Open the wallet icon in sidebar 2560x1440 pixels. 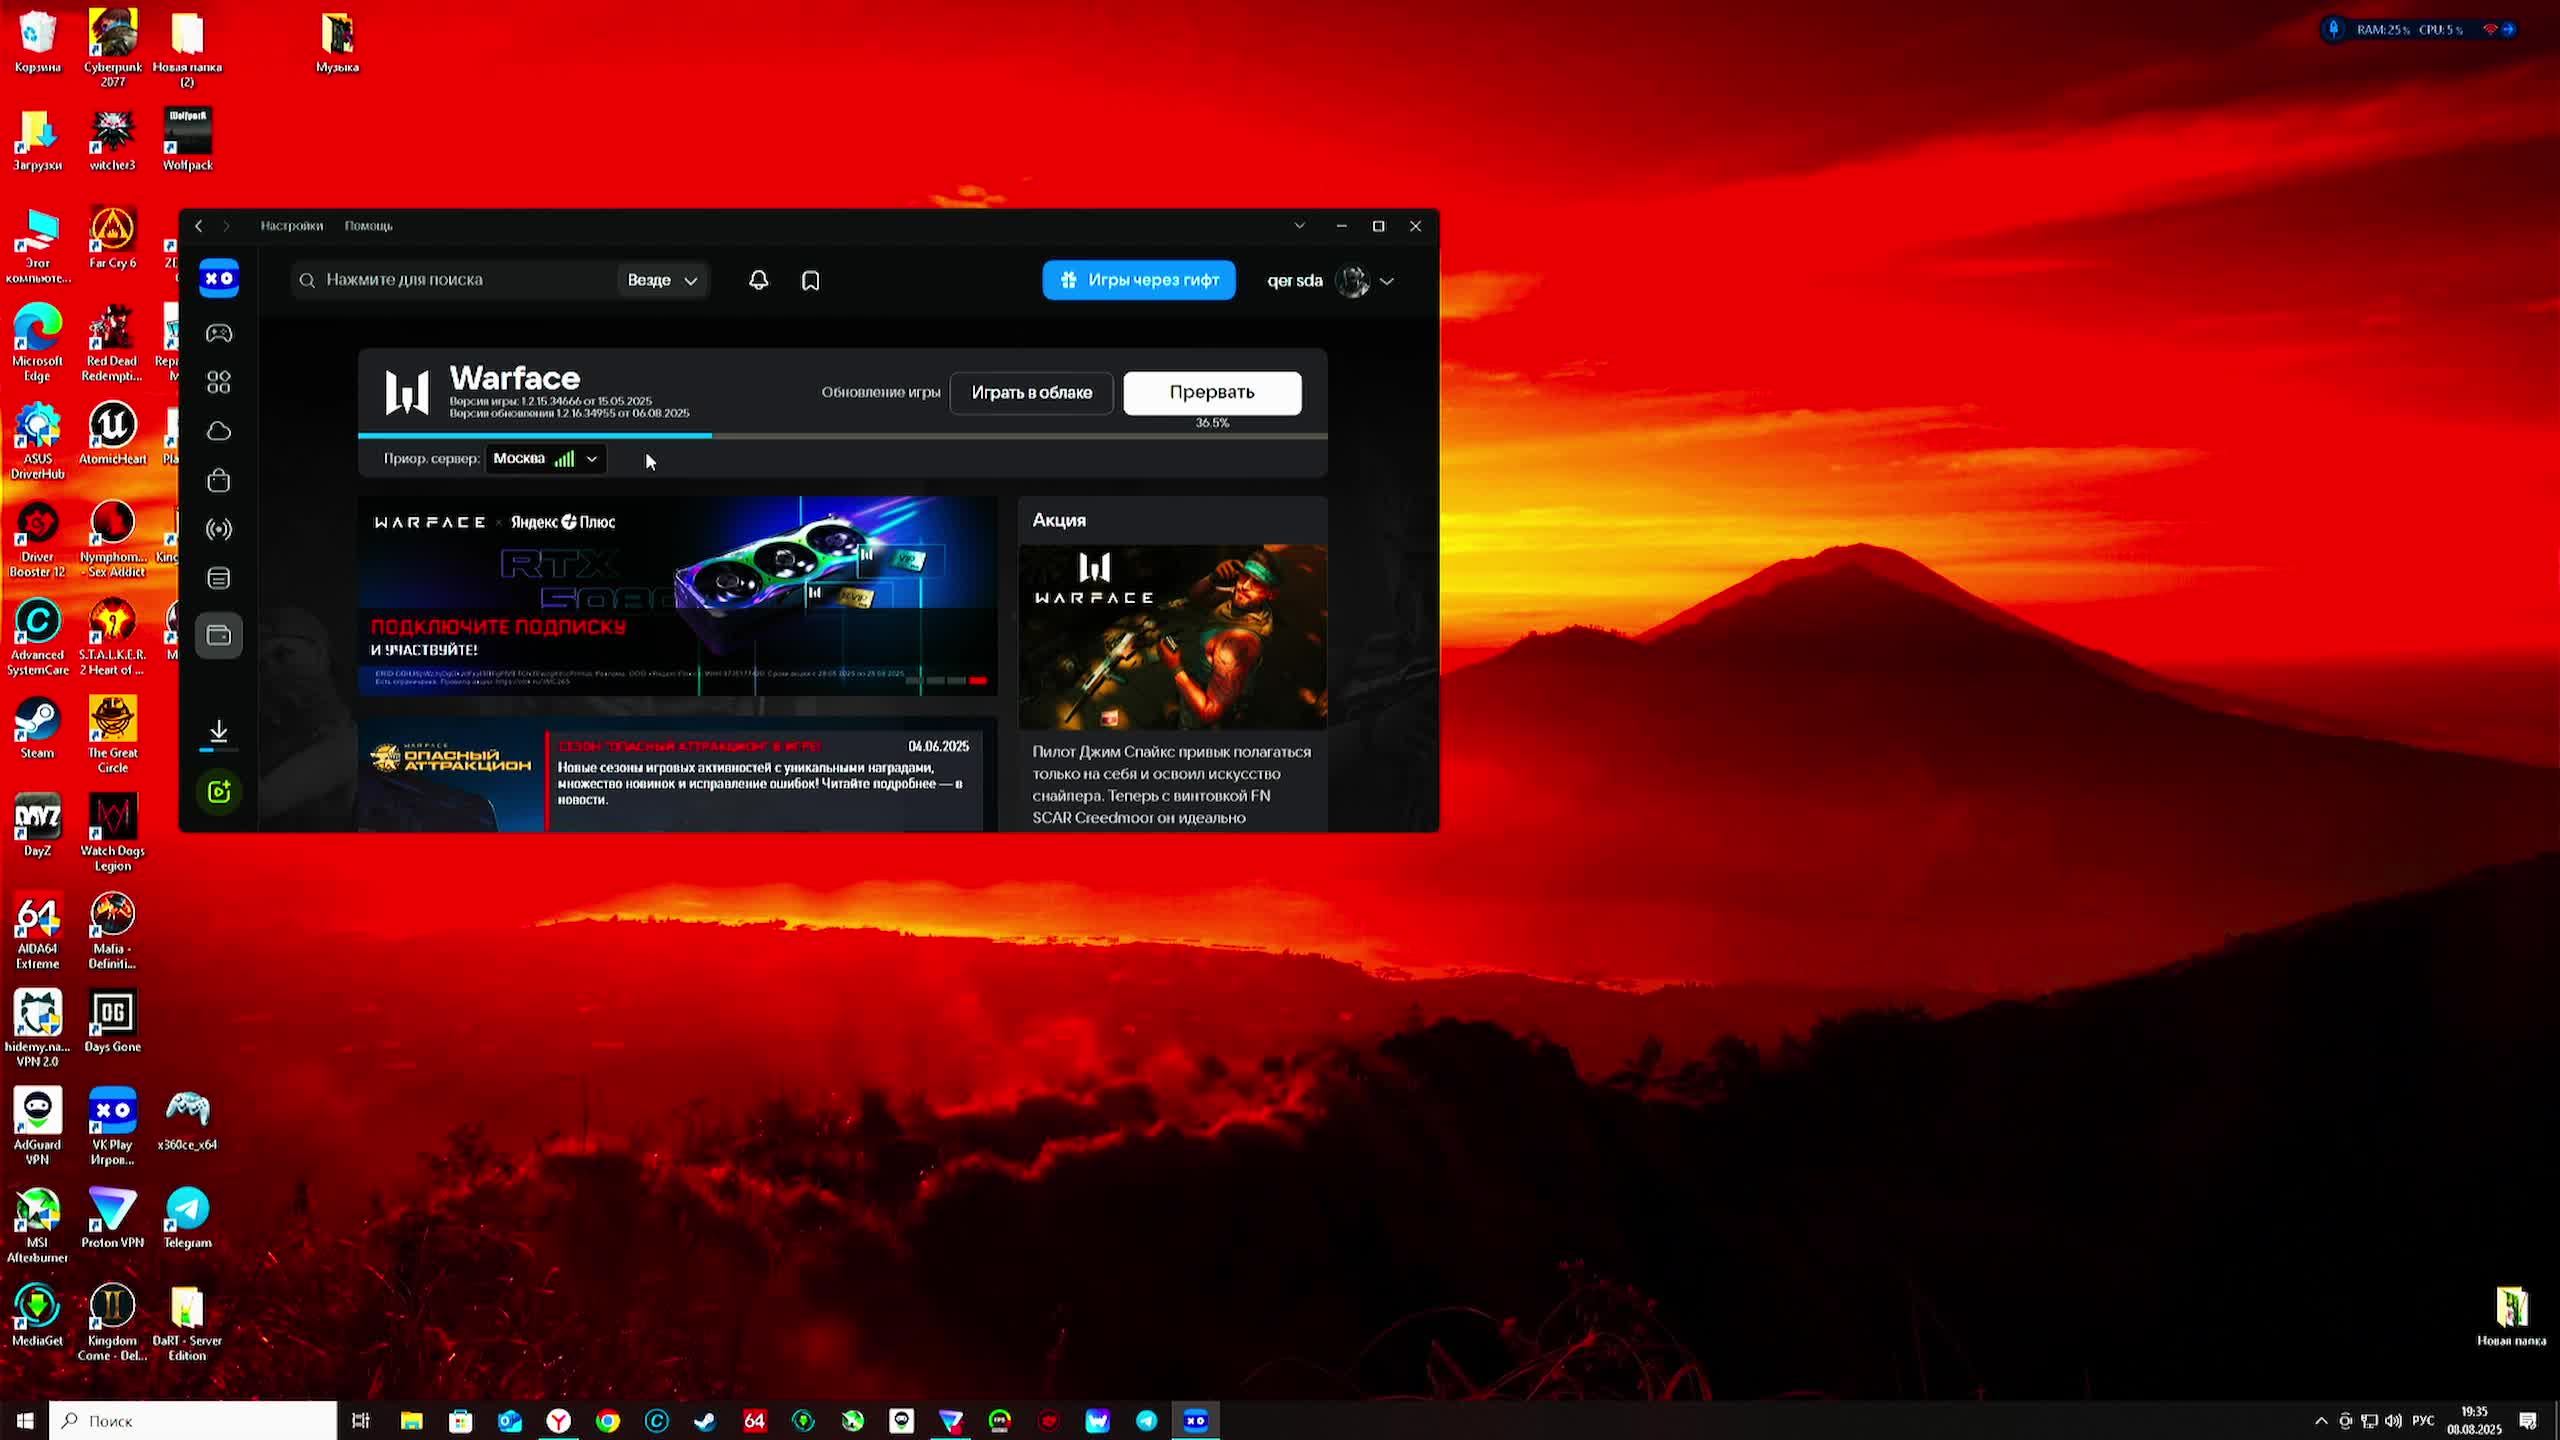click(x=218, y=635)
